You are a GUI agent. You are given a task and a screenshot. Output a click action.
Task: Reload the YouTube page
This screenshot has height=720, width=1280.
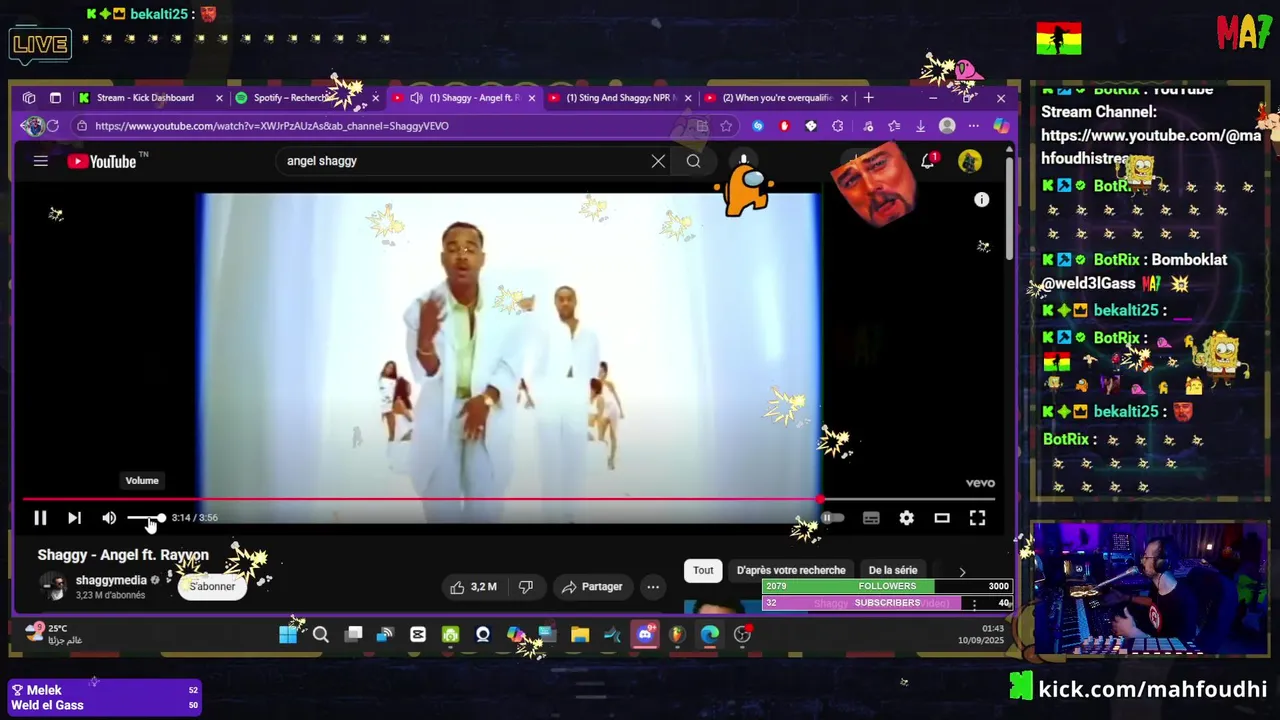[53, 126]
